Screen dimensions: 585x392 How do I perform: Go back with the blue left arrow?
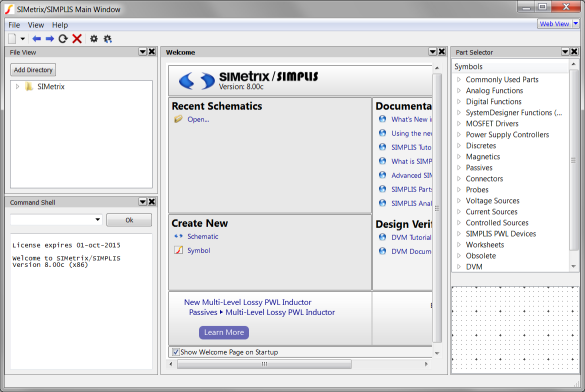click(37, 38)
